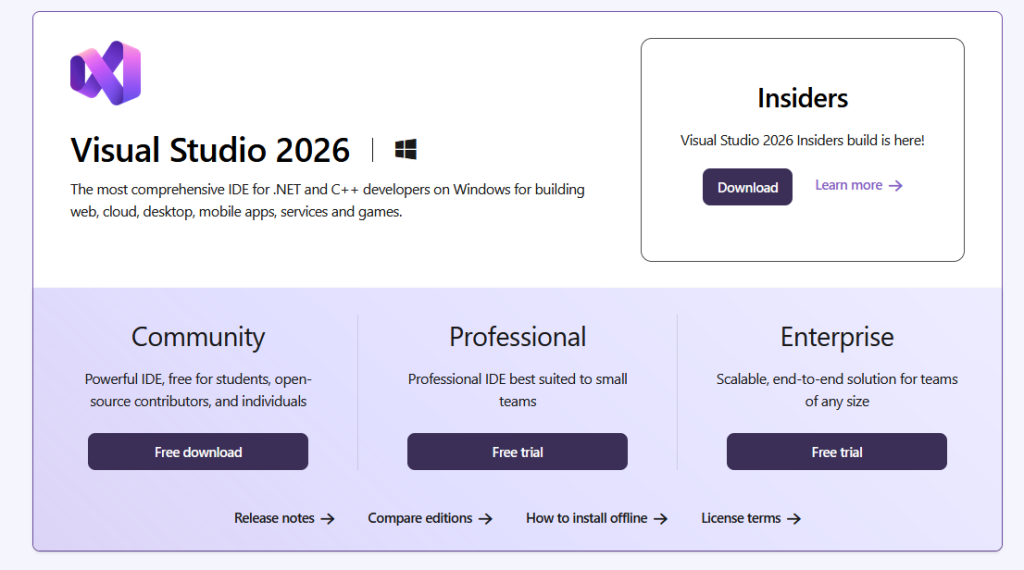Click the Visual Studio 2026 heading
This screenshot has height=570, width=1024.
210,150
